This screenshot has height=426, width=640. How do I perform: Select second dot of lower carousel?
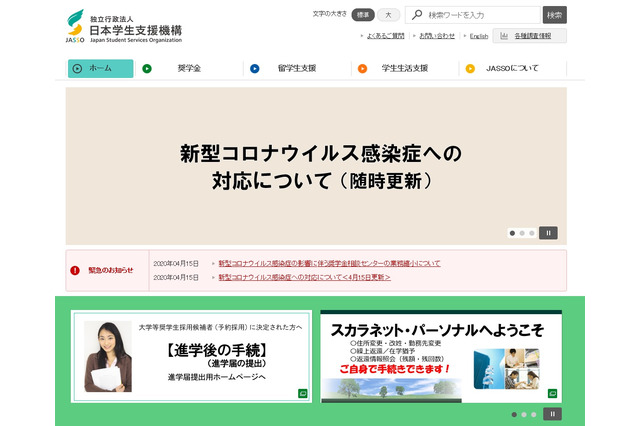[x=524, y=415]
